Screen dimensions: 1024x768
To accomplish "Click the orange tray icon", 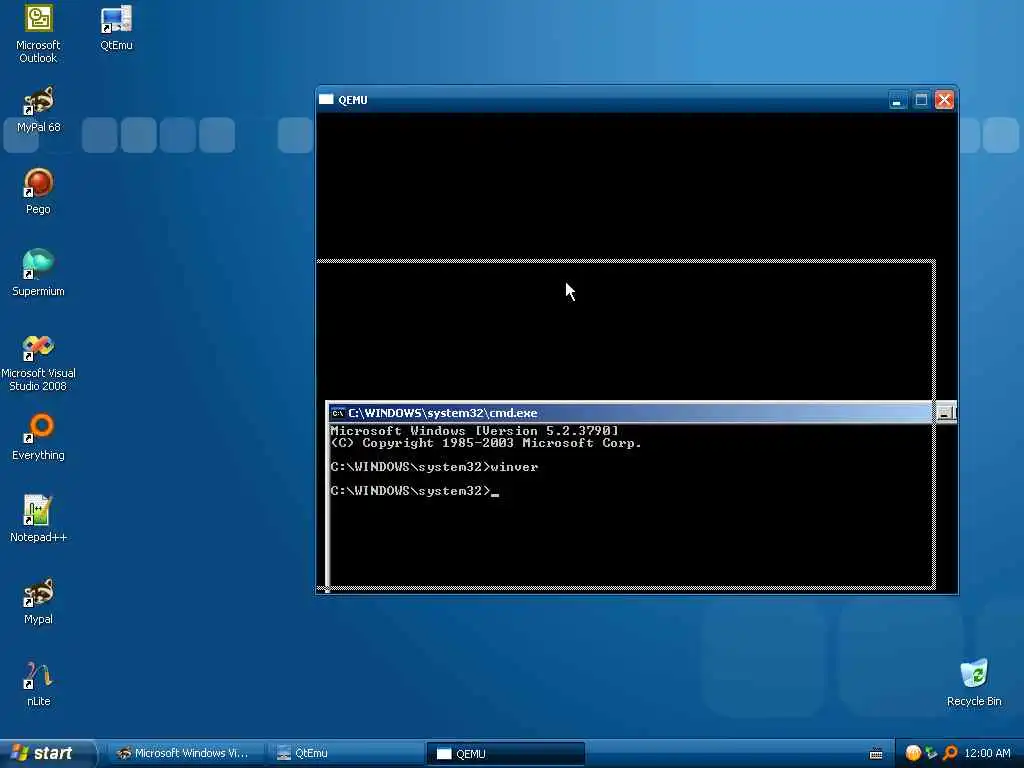I will [913, 753].
